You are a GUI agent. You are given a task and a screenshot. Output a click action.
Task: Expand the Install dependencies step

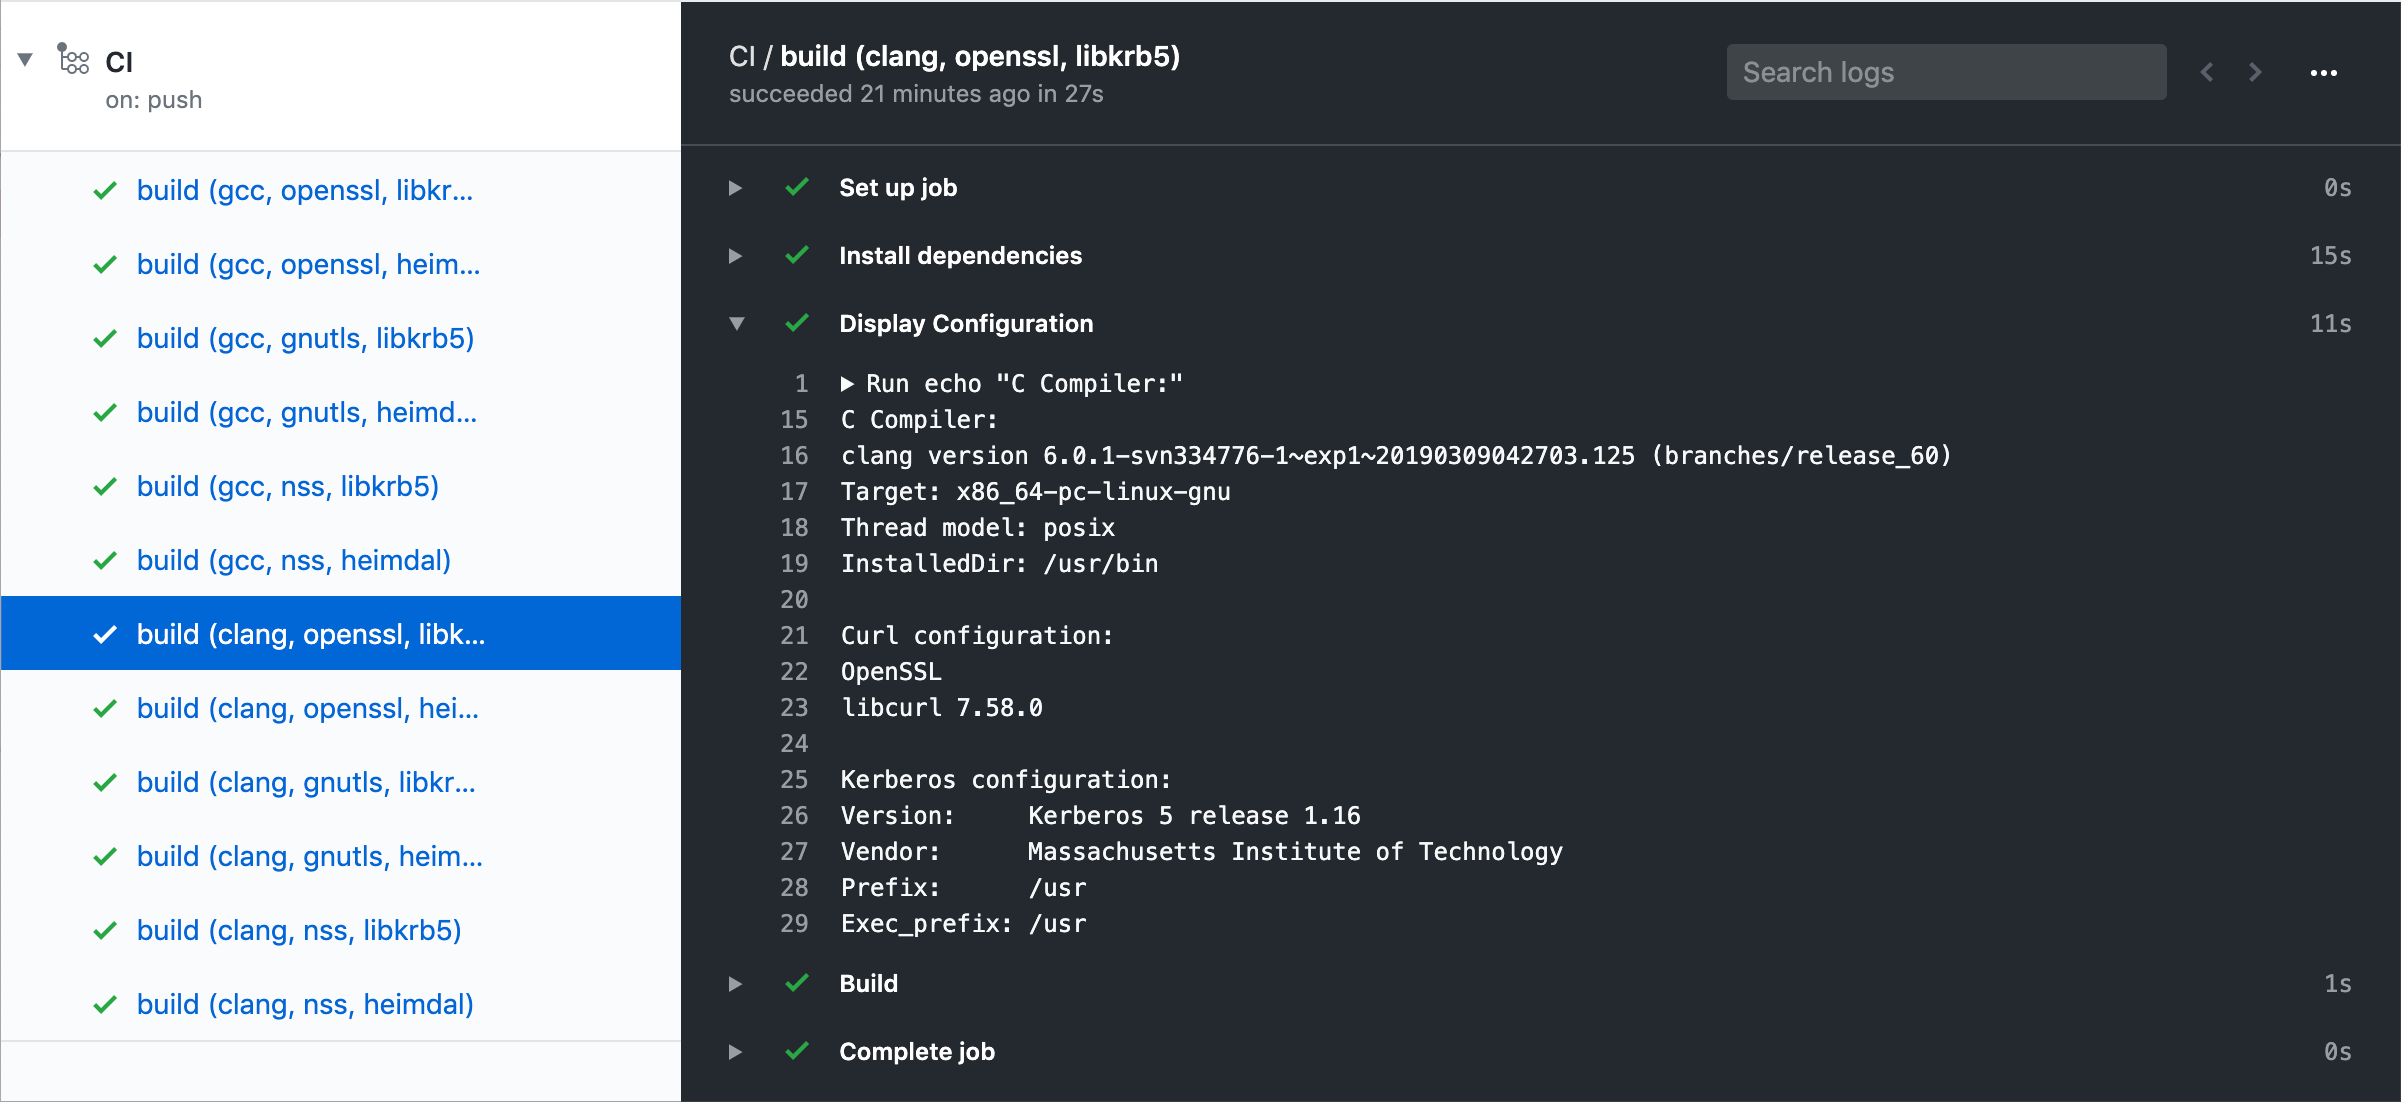(x=735, y=256)
